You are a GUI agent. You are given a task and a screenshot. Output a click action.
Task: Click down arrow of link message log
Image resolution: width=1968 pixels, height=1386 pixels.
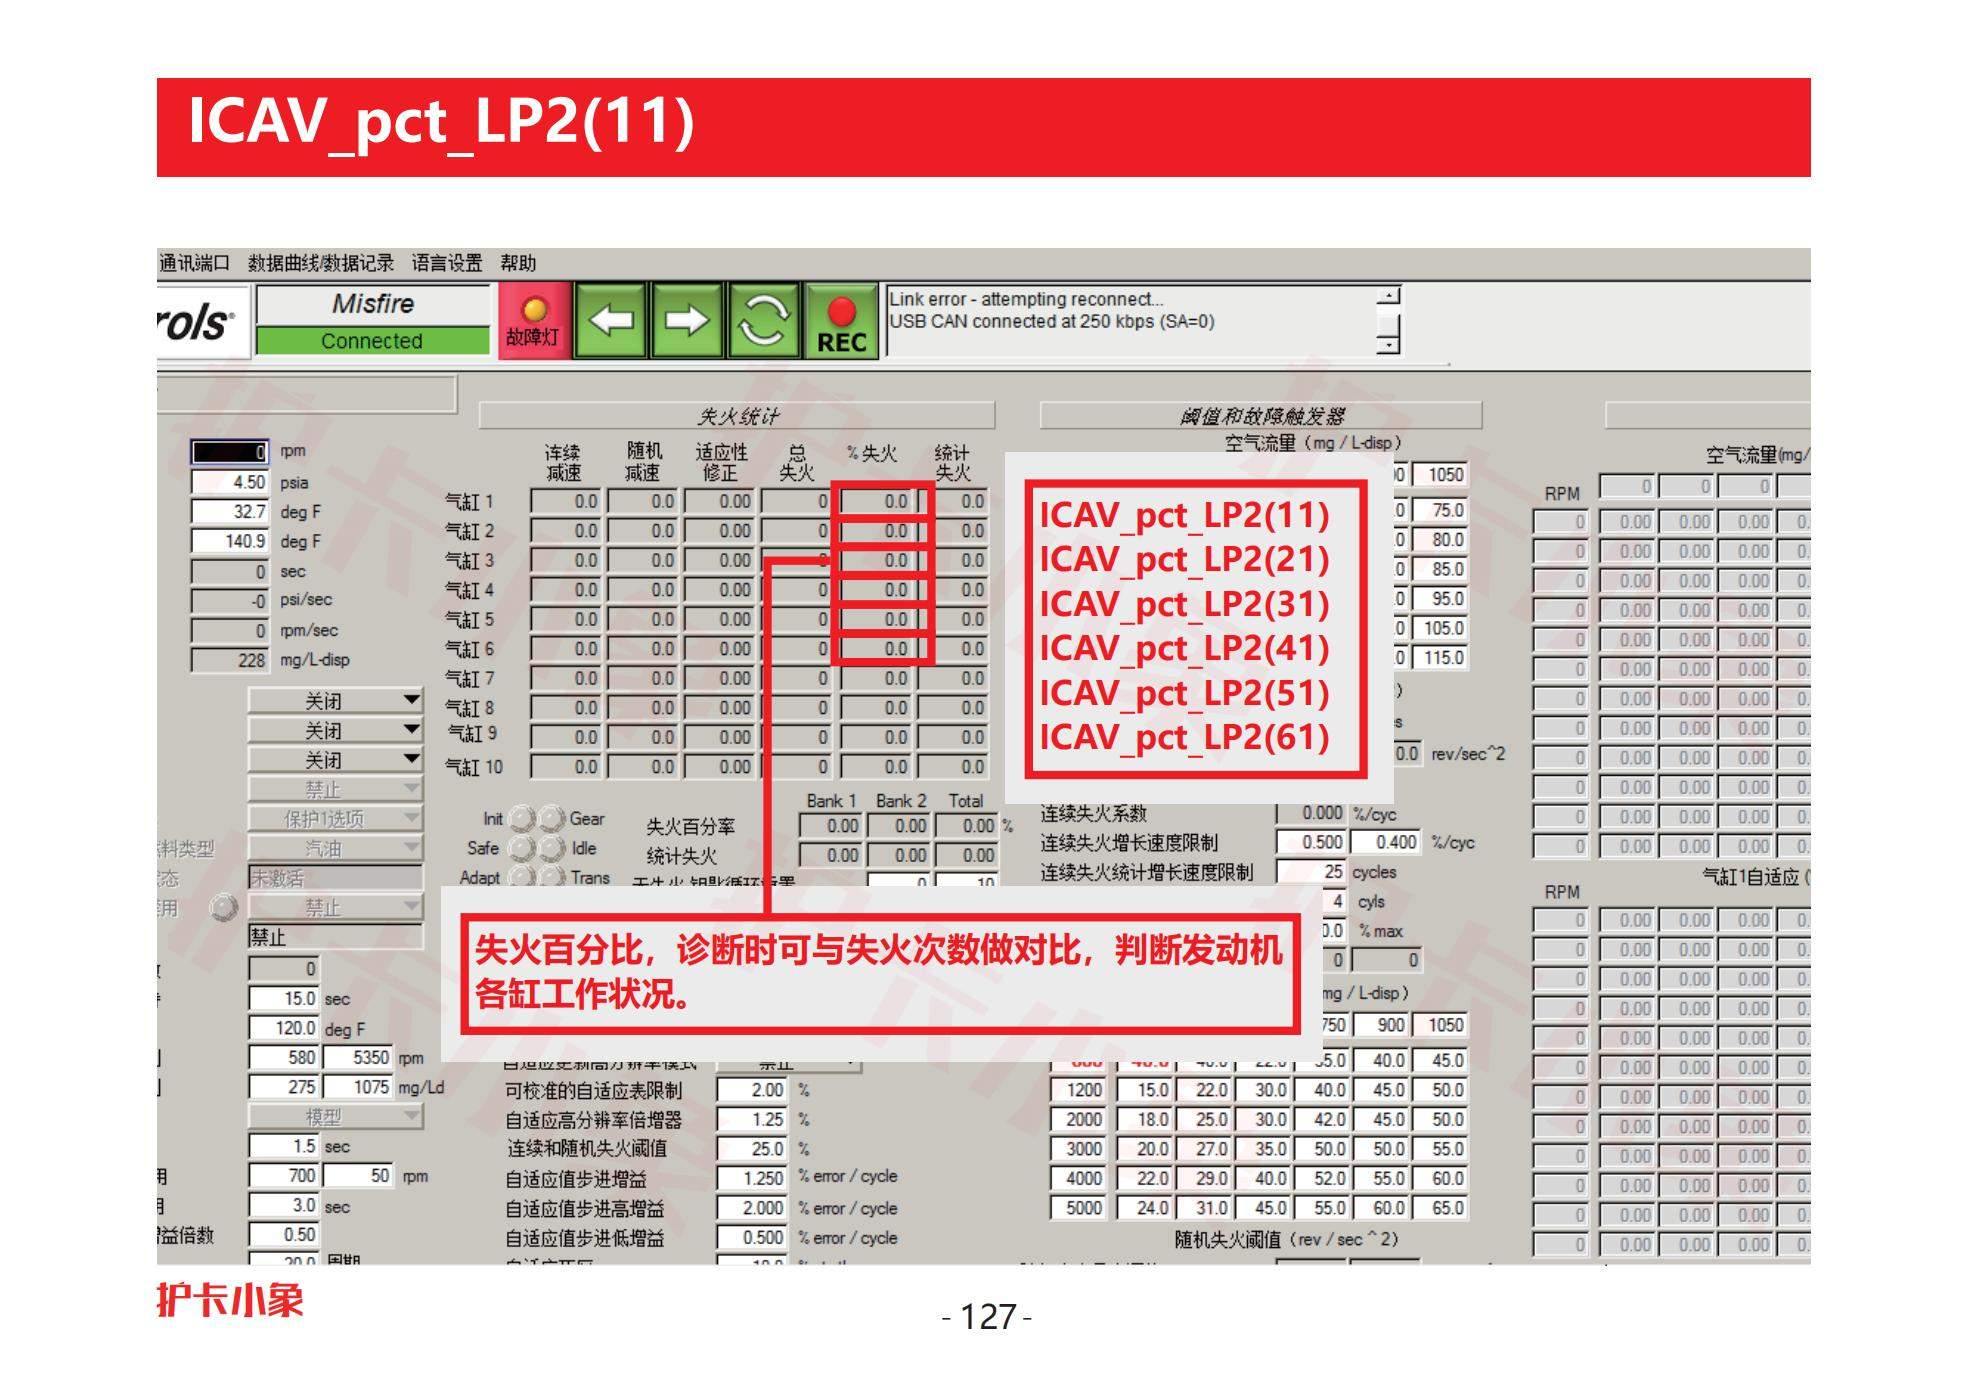point(1388,345)
